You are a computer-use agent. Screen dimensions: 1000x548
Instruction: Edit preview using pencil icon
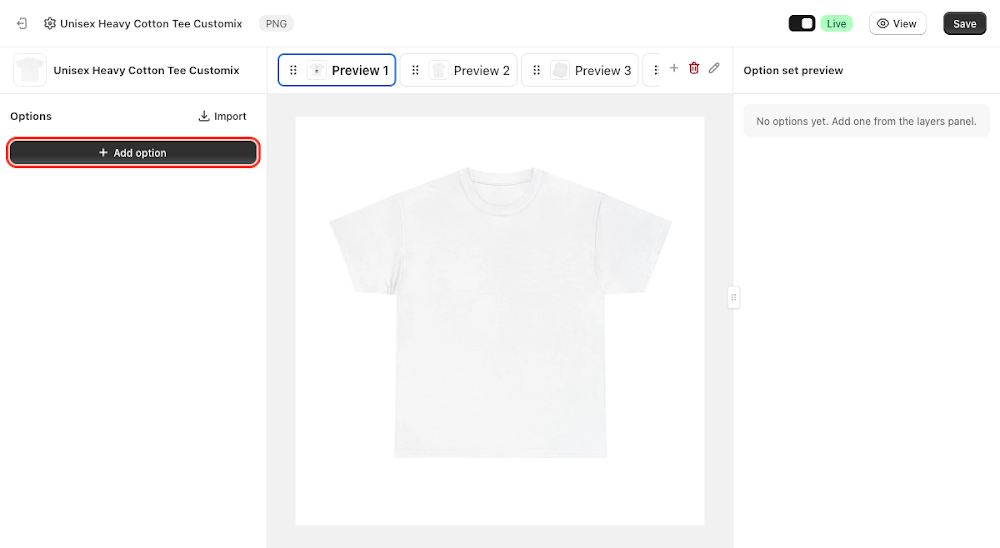tap(714, 68)
